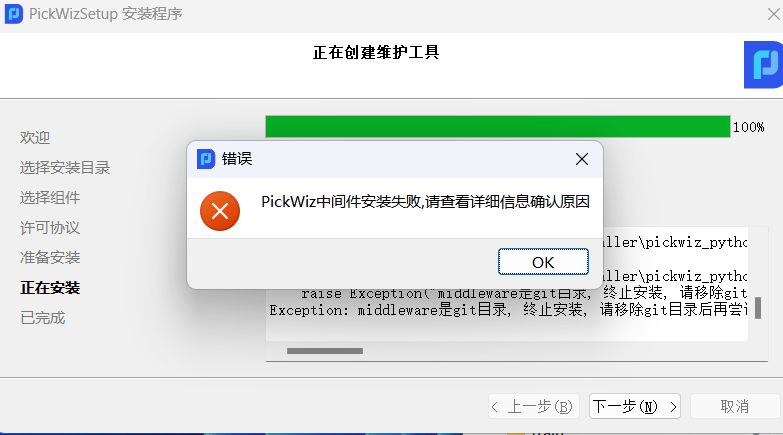Select the 许可协议 step
Screen dimensions: 783x435
click(50, 227)
